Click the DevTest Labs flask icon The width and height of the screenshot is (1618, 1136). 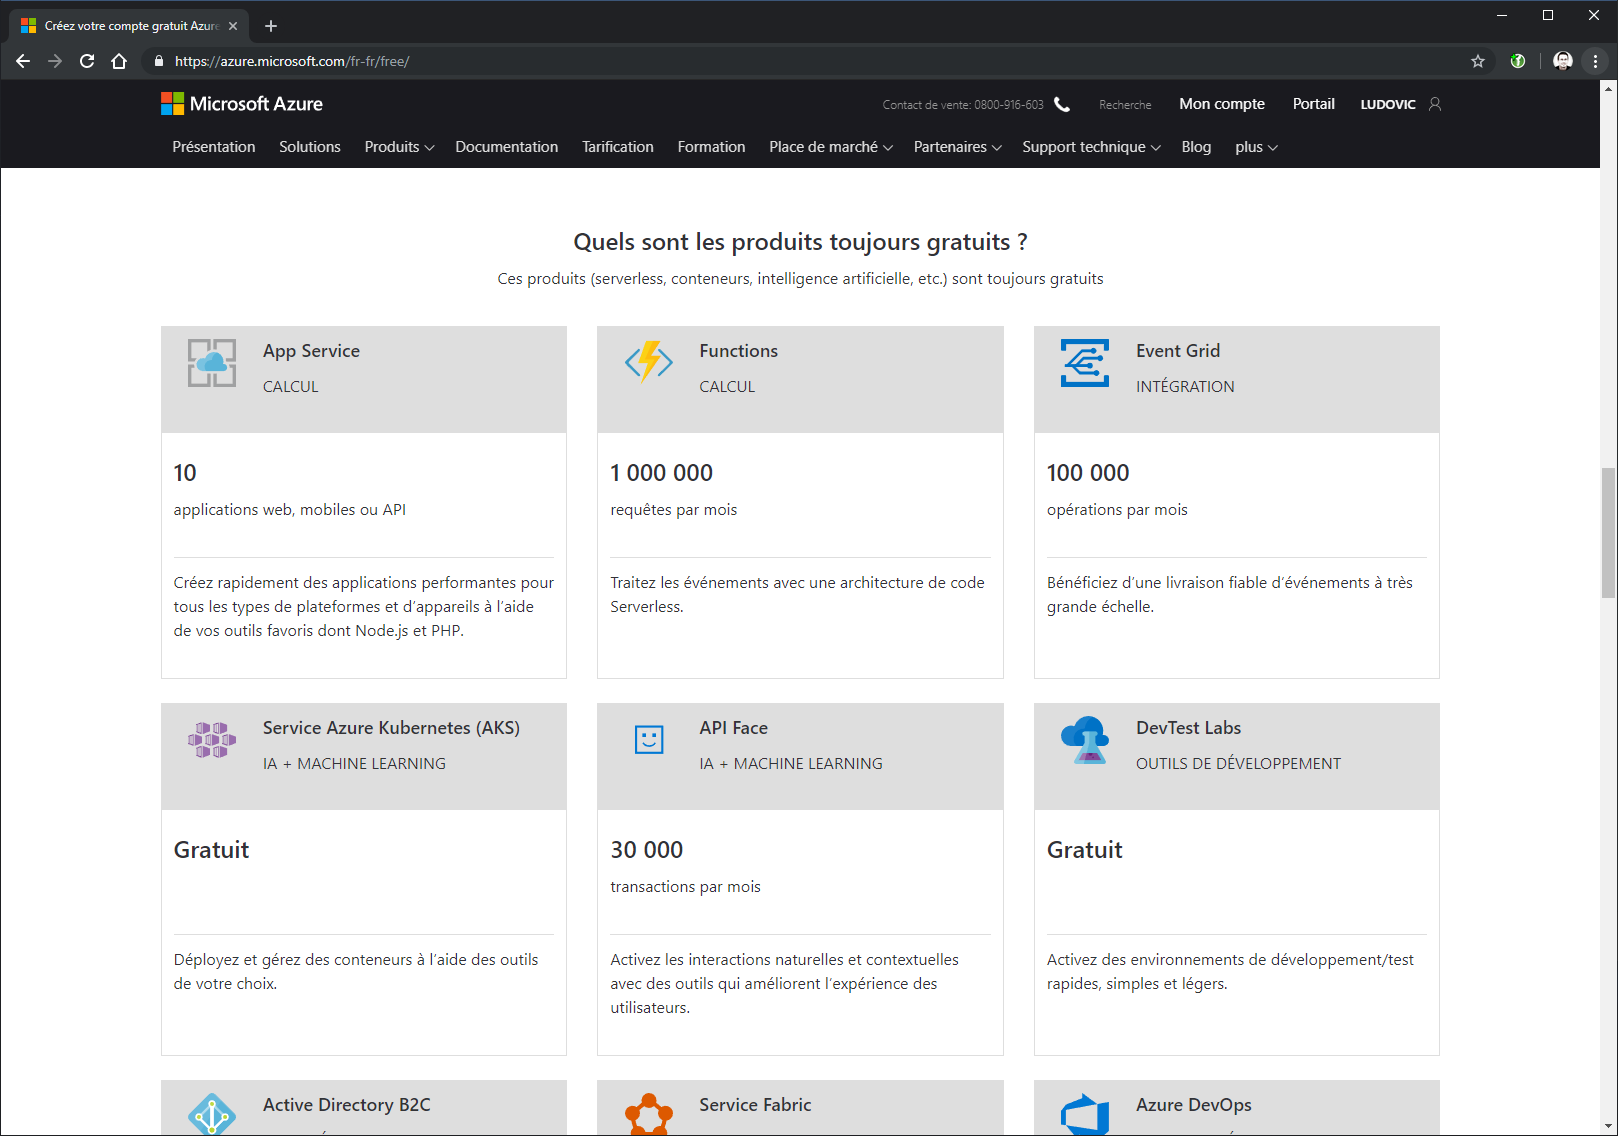click(x=1085, y=740)
